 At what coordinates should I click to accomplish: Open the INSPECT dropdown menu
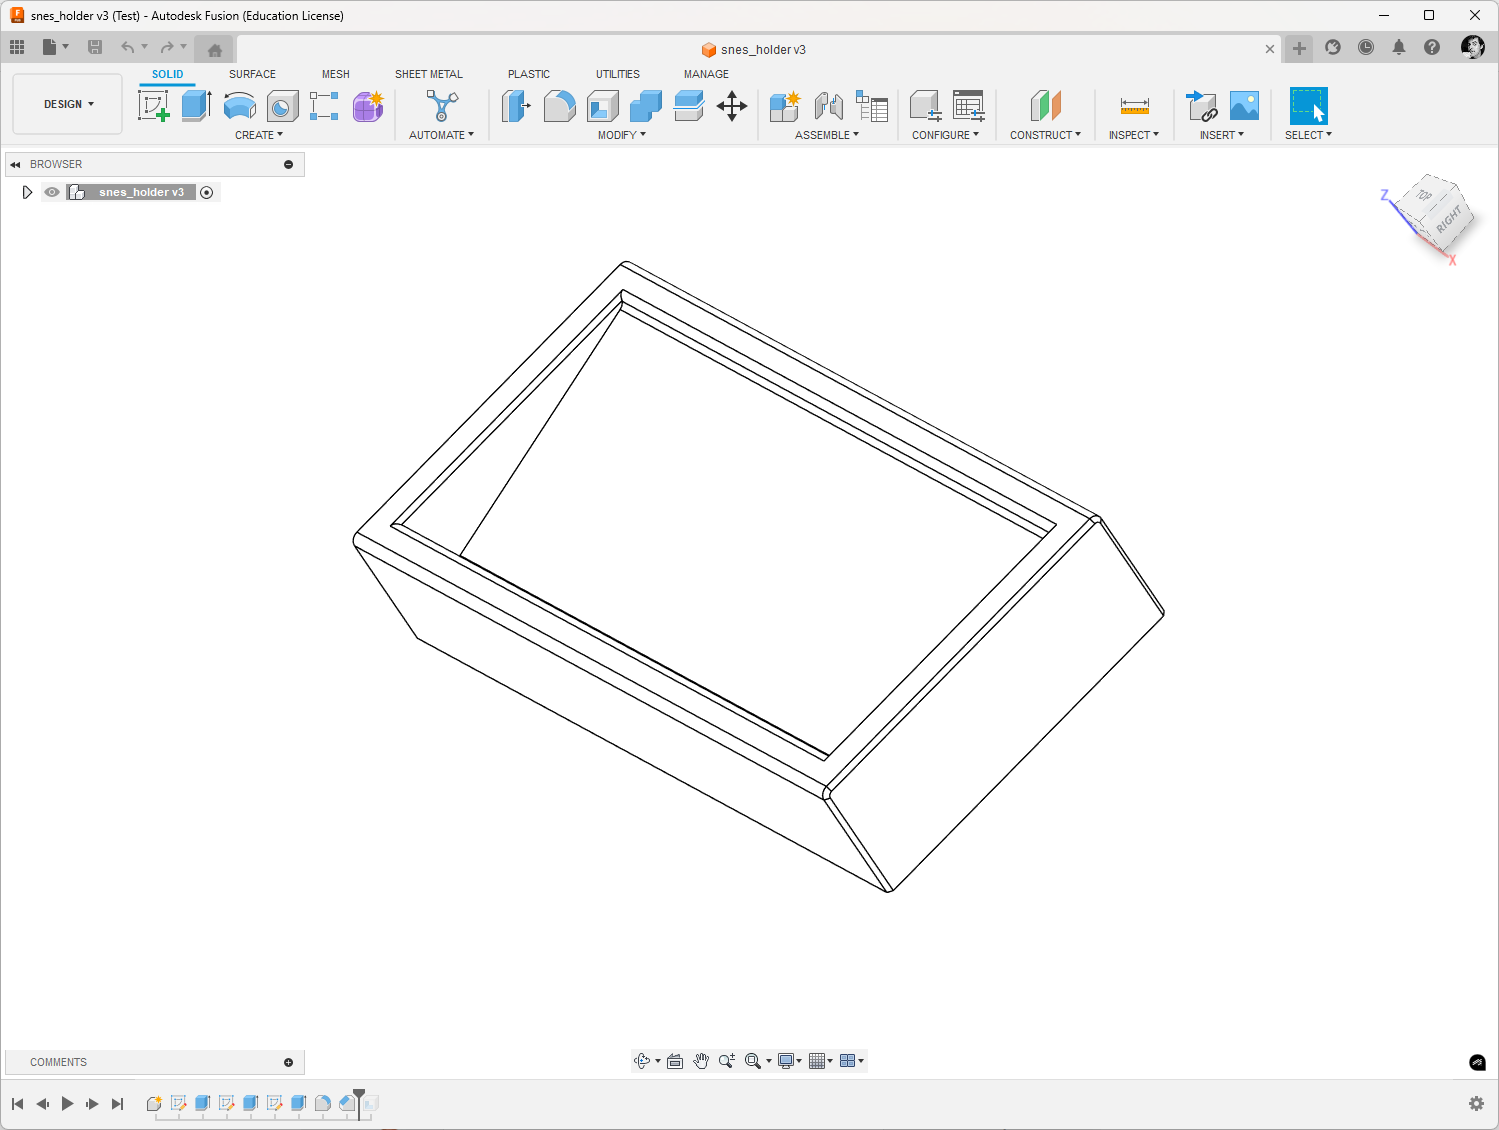(x=1134, y=135)
